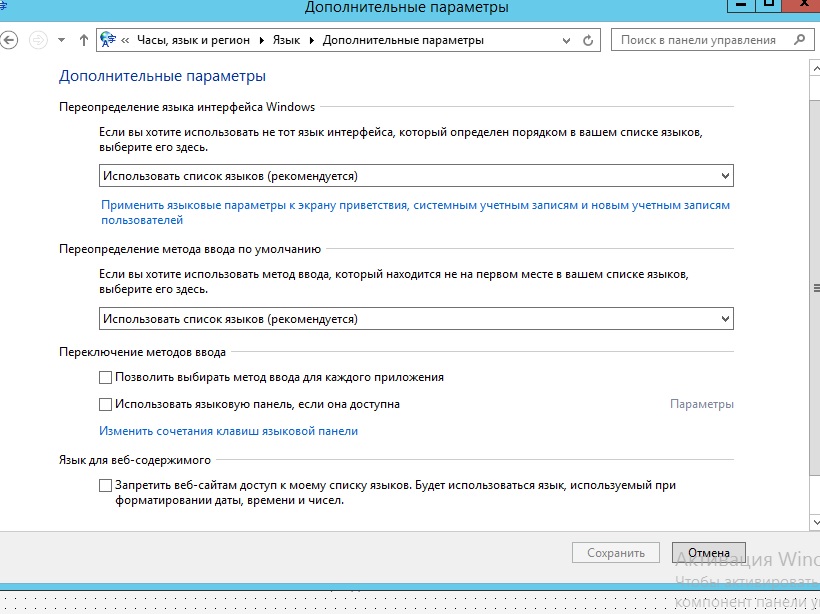Toggle 'Запретить веб-сайтам доступ к моему списку языков'

[106, 486]
